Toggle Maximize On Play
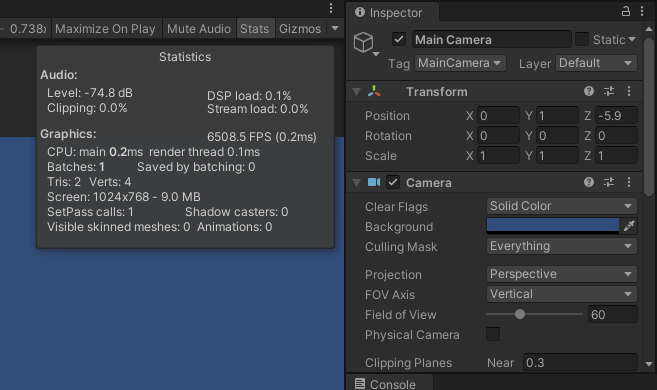The width and height of the screenshot is (657, 390). coord(105,28)
